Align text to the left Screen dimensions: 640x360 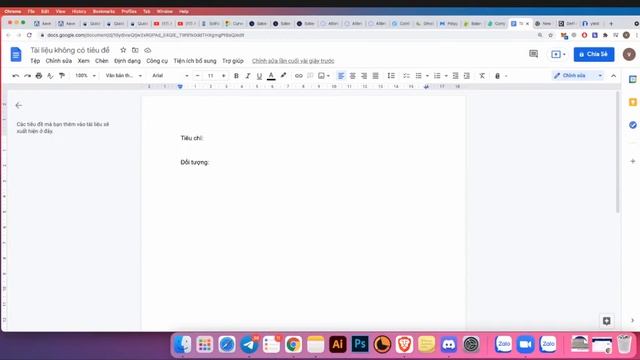pos(341,76)
